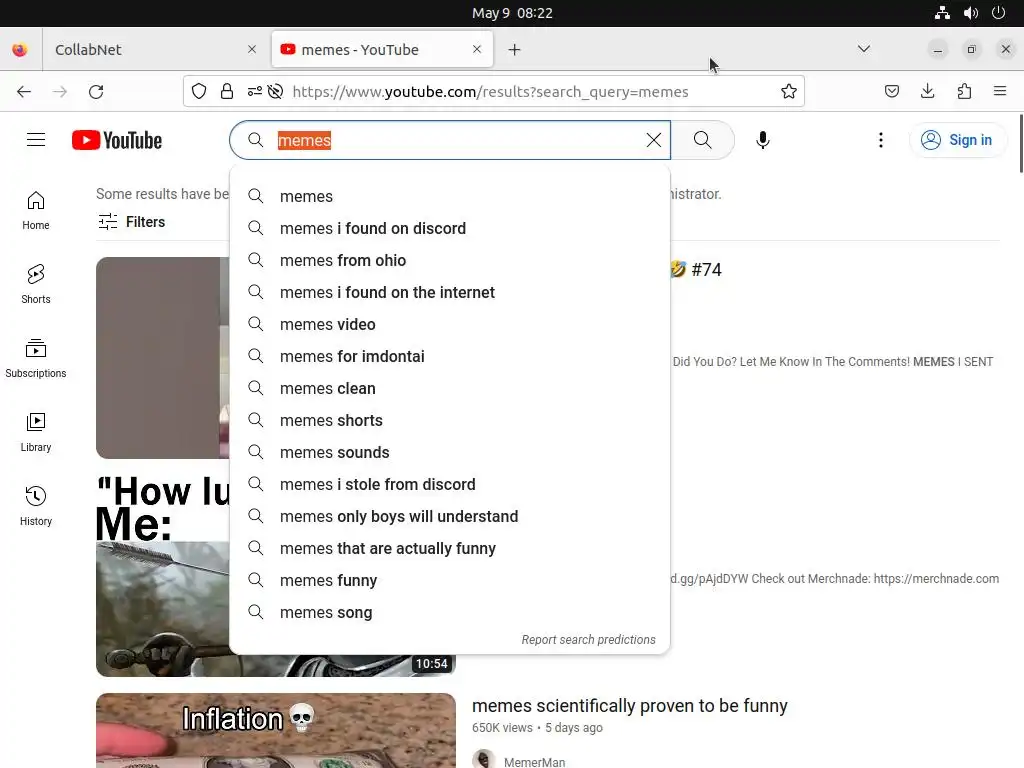Open MemerMan channel link
The width and height of the screenshot is (1024, 768).
[x=534, y=761]
